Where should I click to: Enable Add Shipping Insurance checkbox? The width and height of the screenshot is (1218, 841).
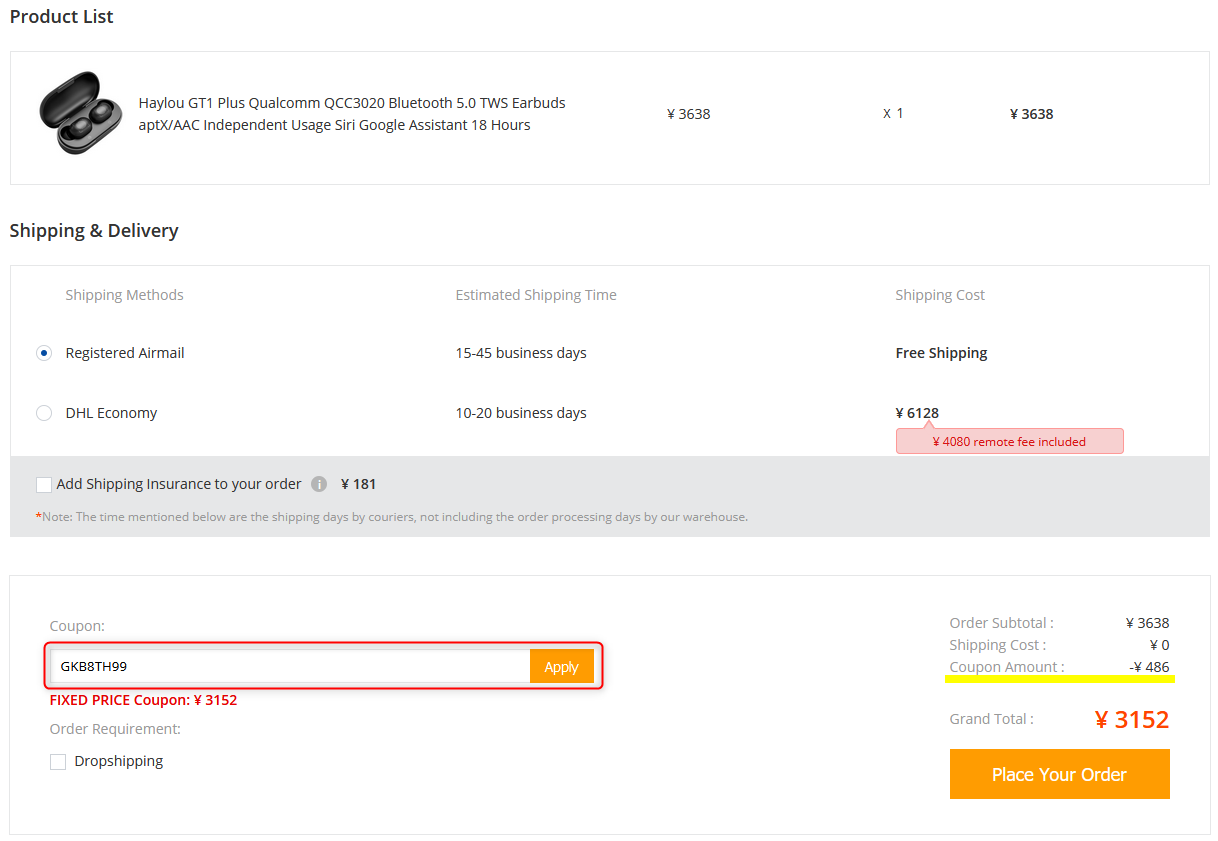(44, 485)
